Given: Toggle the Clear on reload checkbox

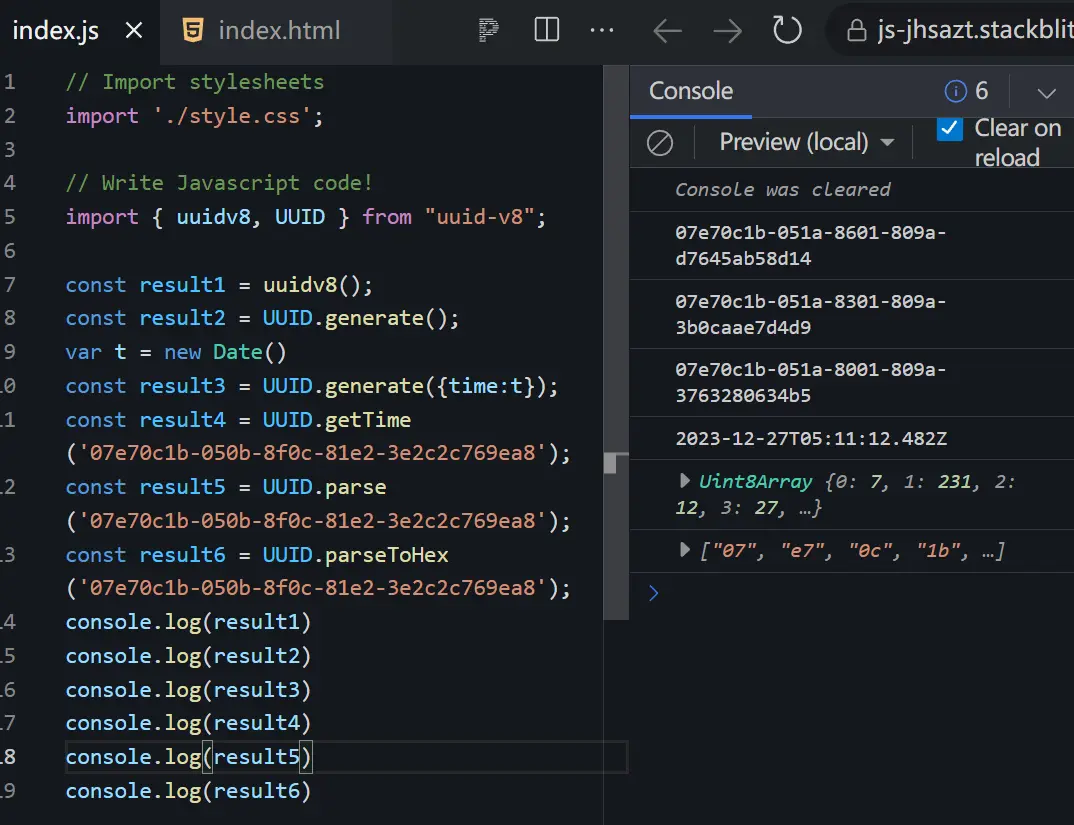Looking at the screenshot, I should pyautogui.click(x=949, y=129).
